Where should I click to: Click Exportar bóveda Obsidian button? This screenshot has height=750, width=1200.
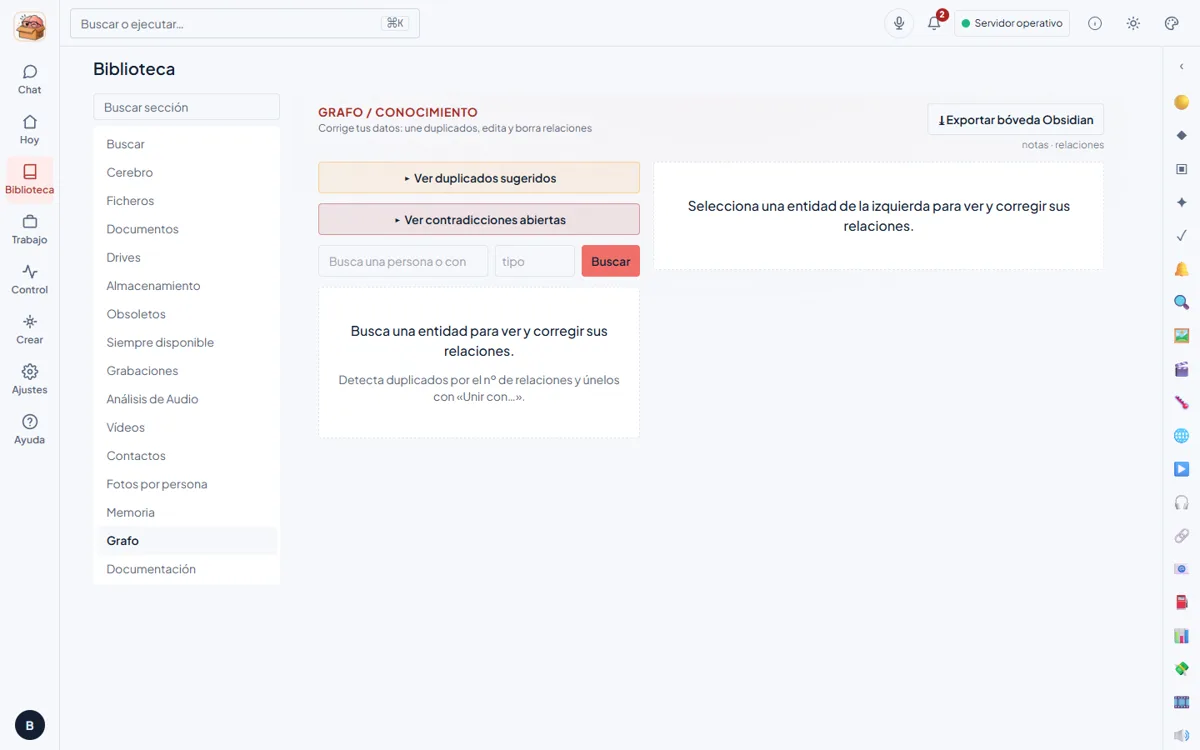[1015, 119]
